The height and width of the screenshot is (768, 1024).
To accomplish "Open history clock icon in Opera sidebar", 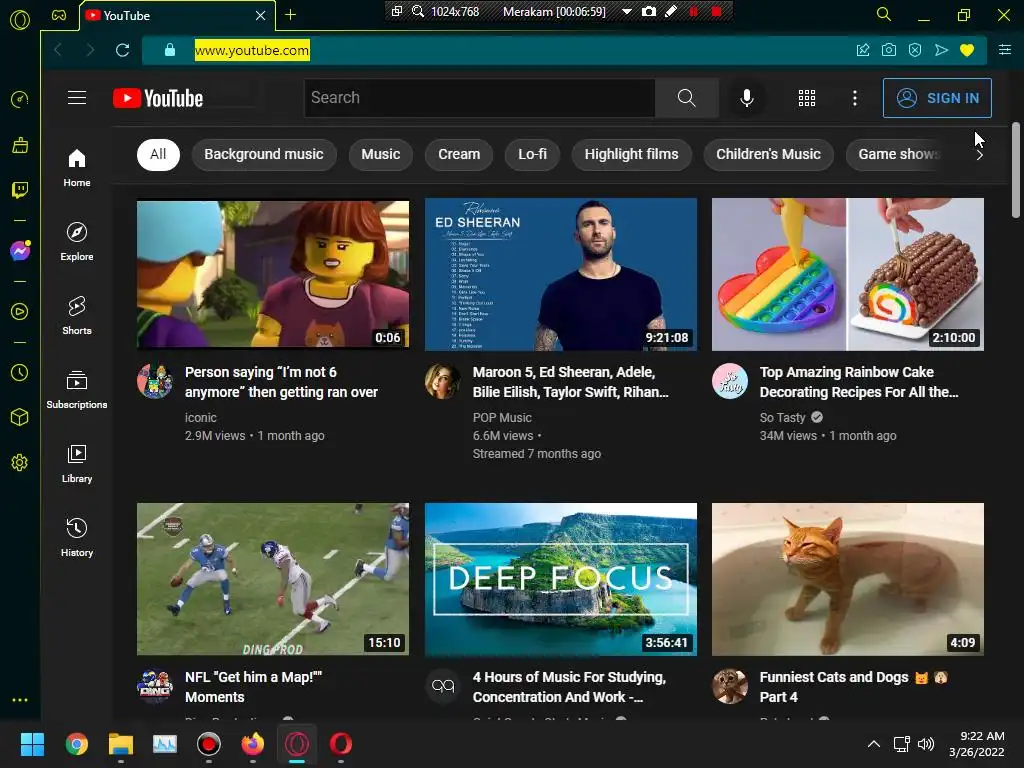I will (x=20, y=372).
